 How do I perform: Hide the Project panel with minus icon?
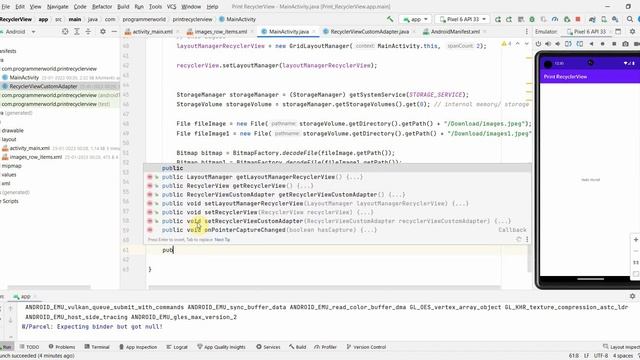(114, 31)
